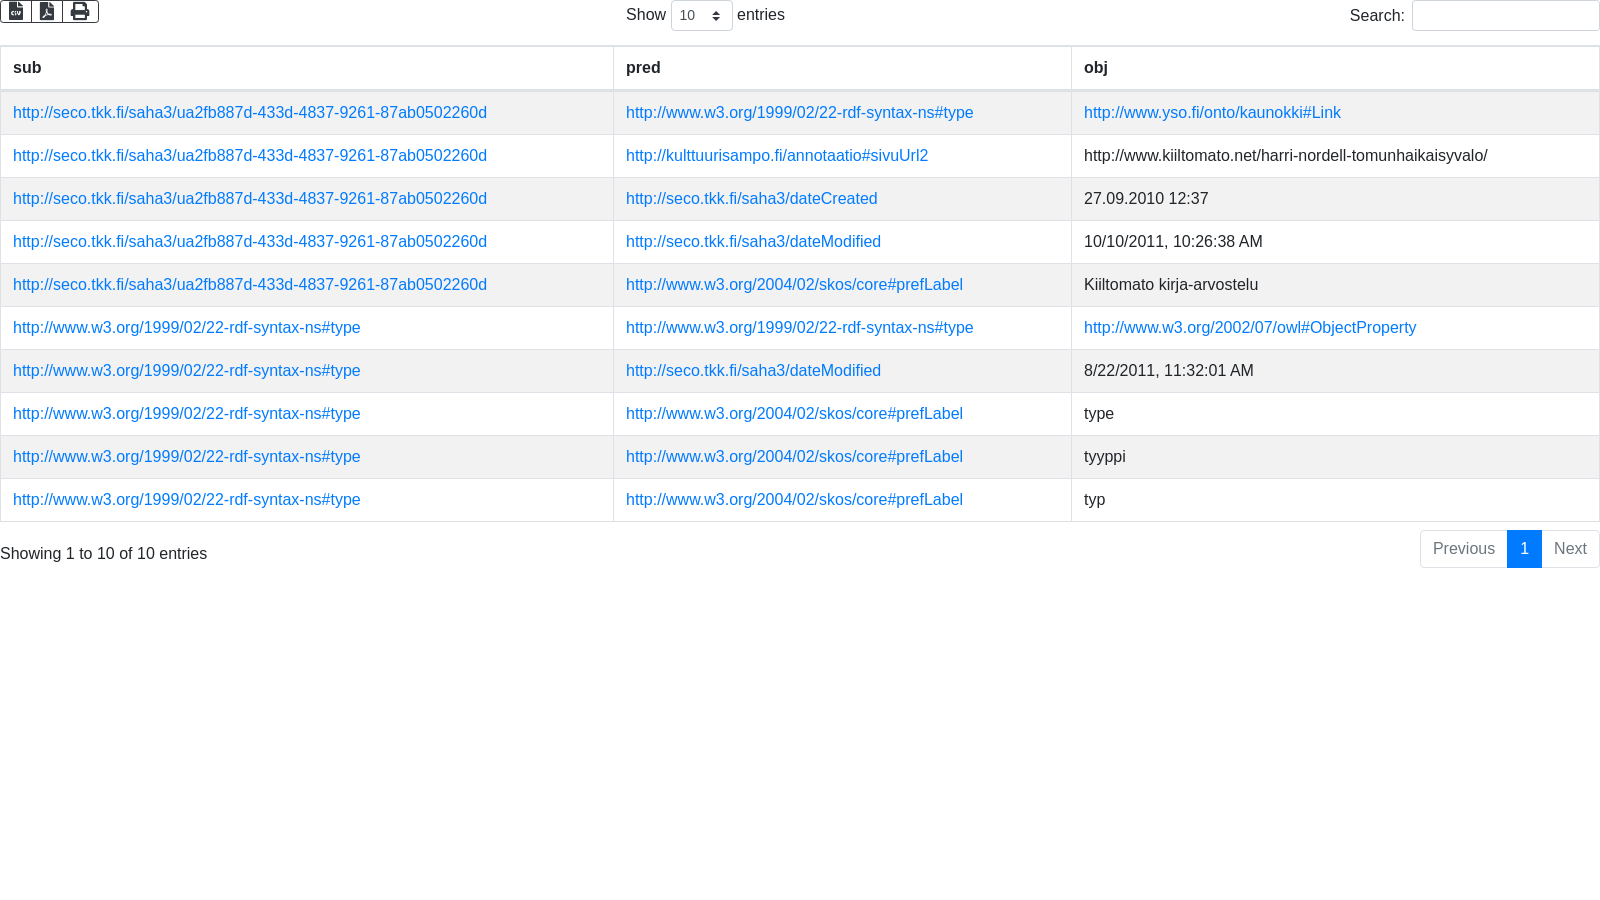
Task: Export the table as PDF
Action: coord(47,11)
